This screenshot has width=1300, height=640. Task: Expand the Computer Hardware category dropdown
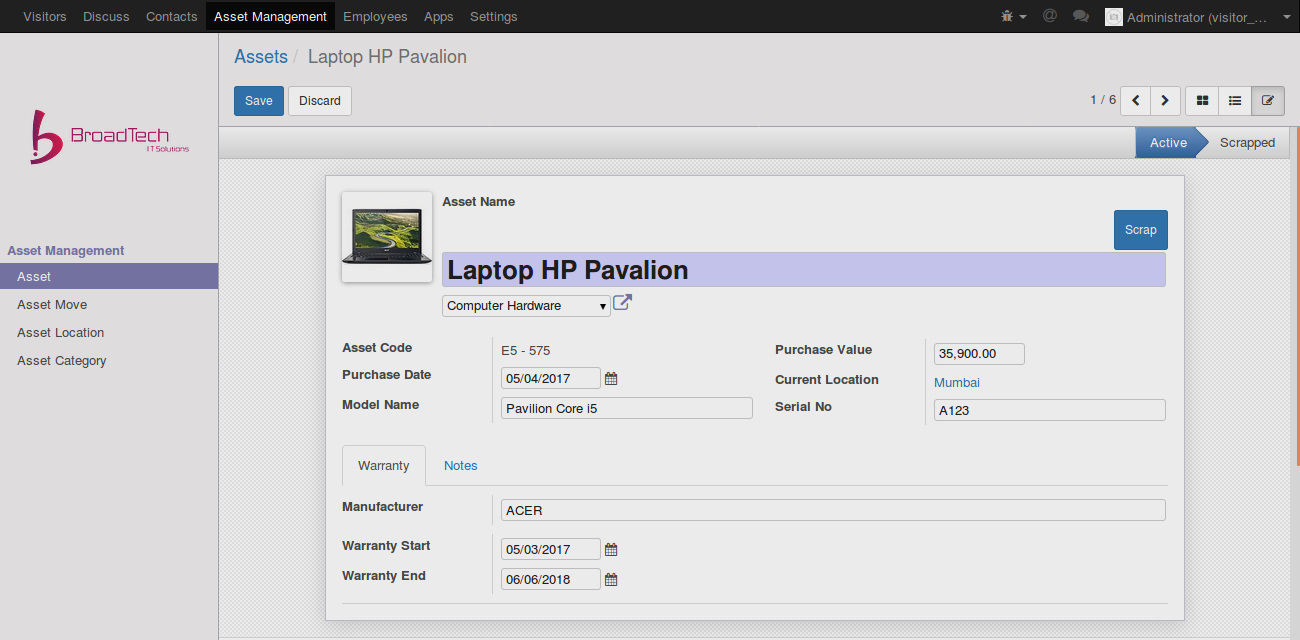click(x=526, y=306)
